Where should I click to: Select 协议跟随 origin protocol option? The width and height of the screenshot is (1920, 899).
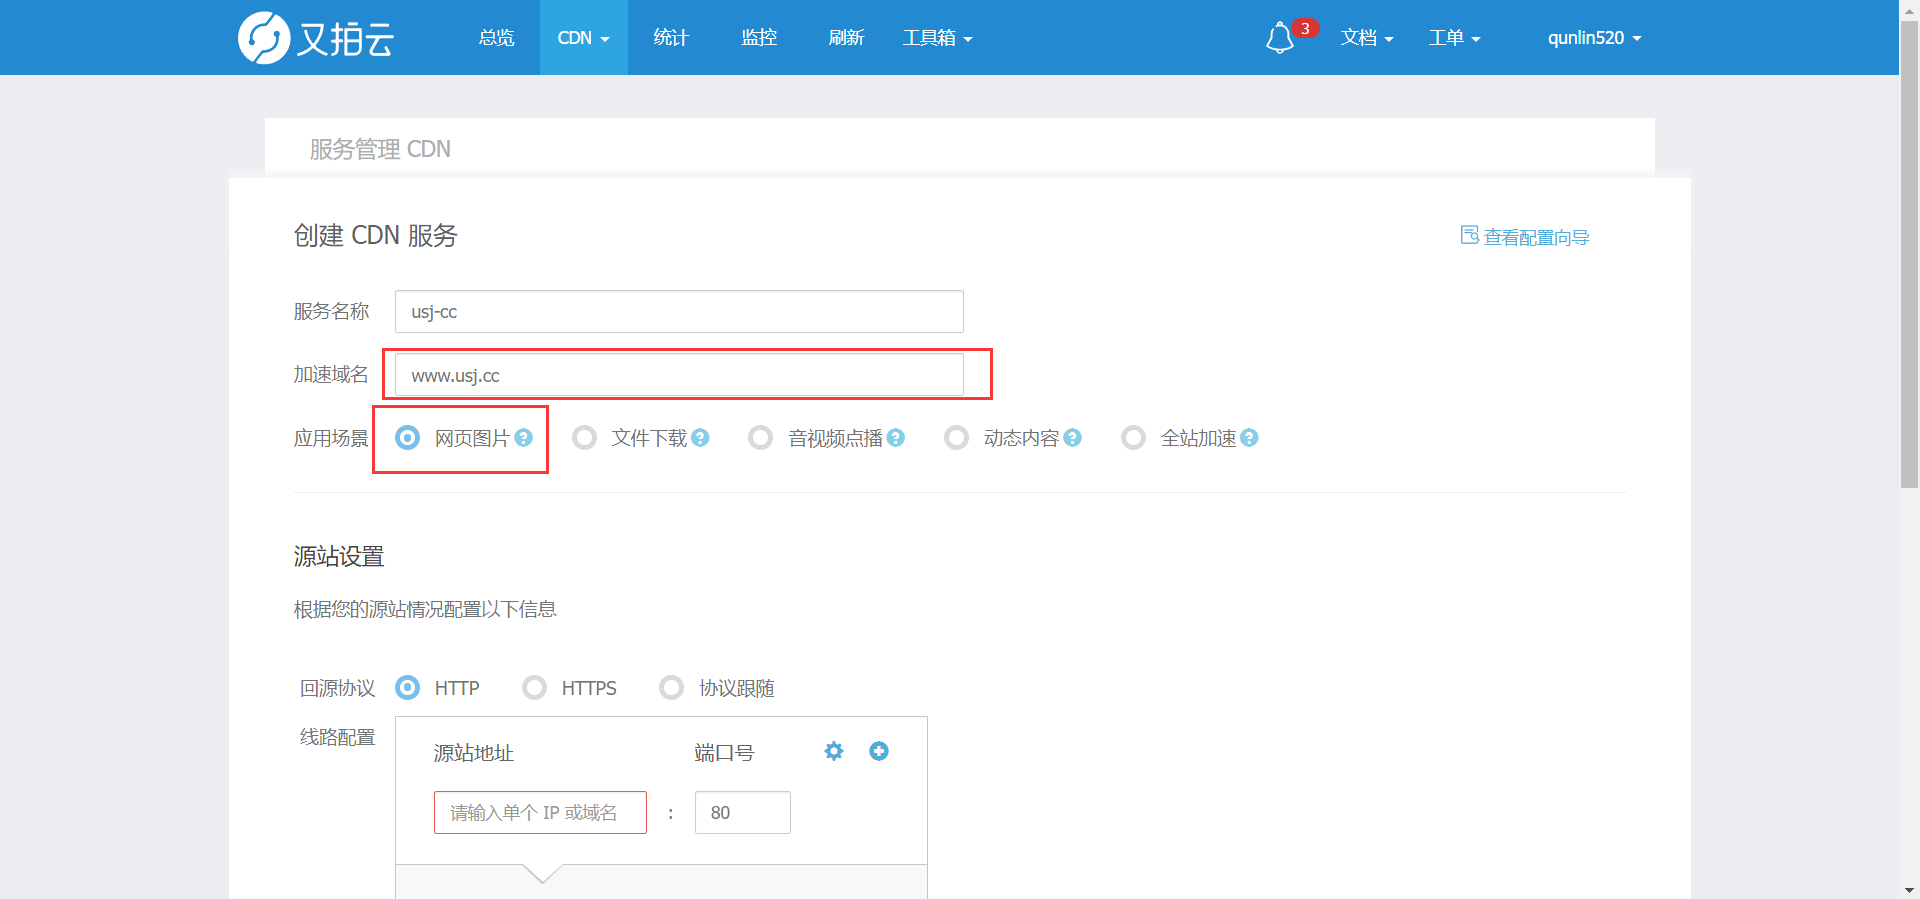click(x=672, y=688)
